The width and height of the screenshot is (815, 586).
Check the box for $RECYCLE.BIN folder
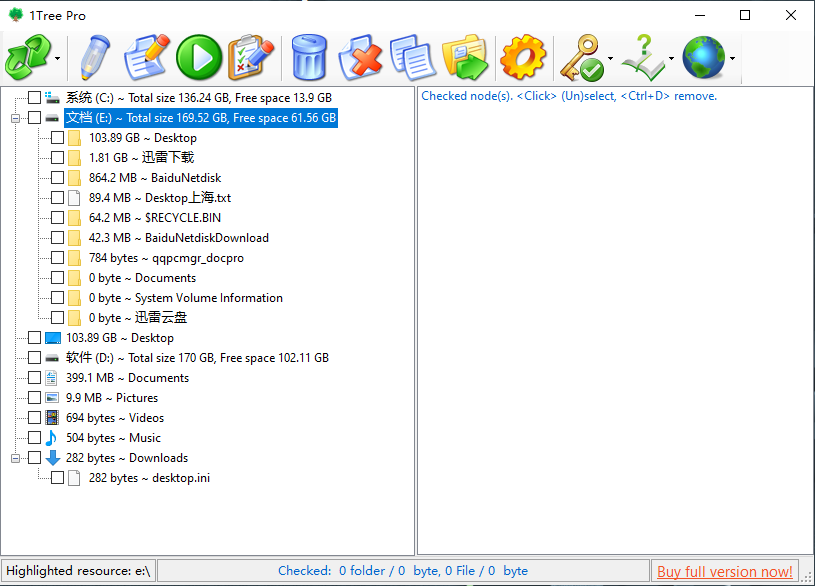(x=57, y=218)
